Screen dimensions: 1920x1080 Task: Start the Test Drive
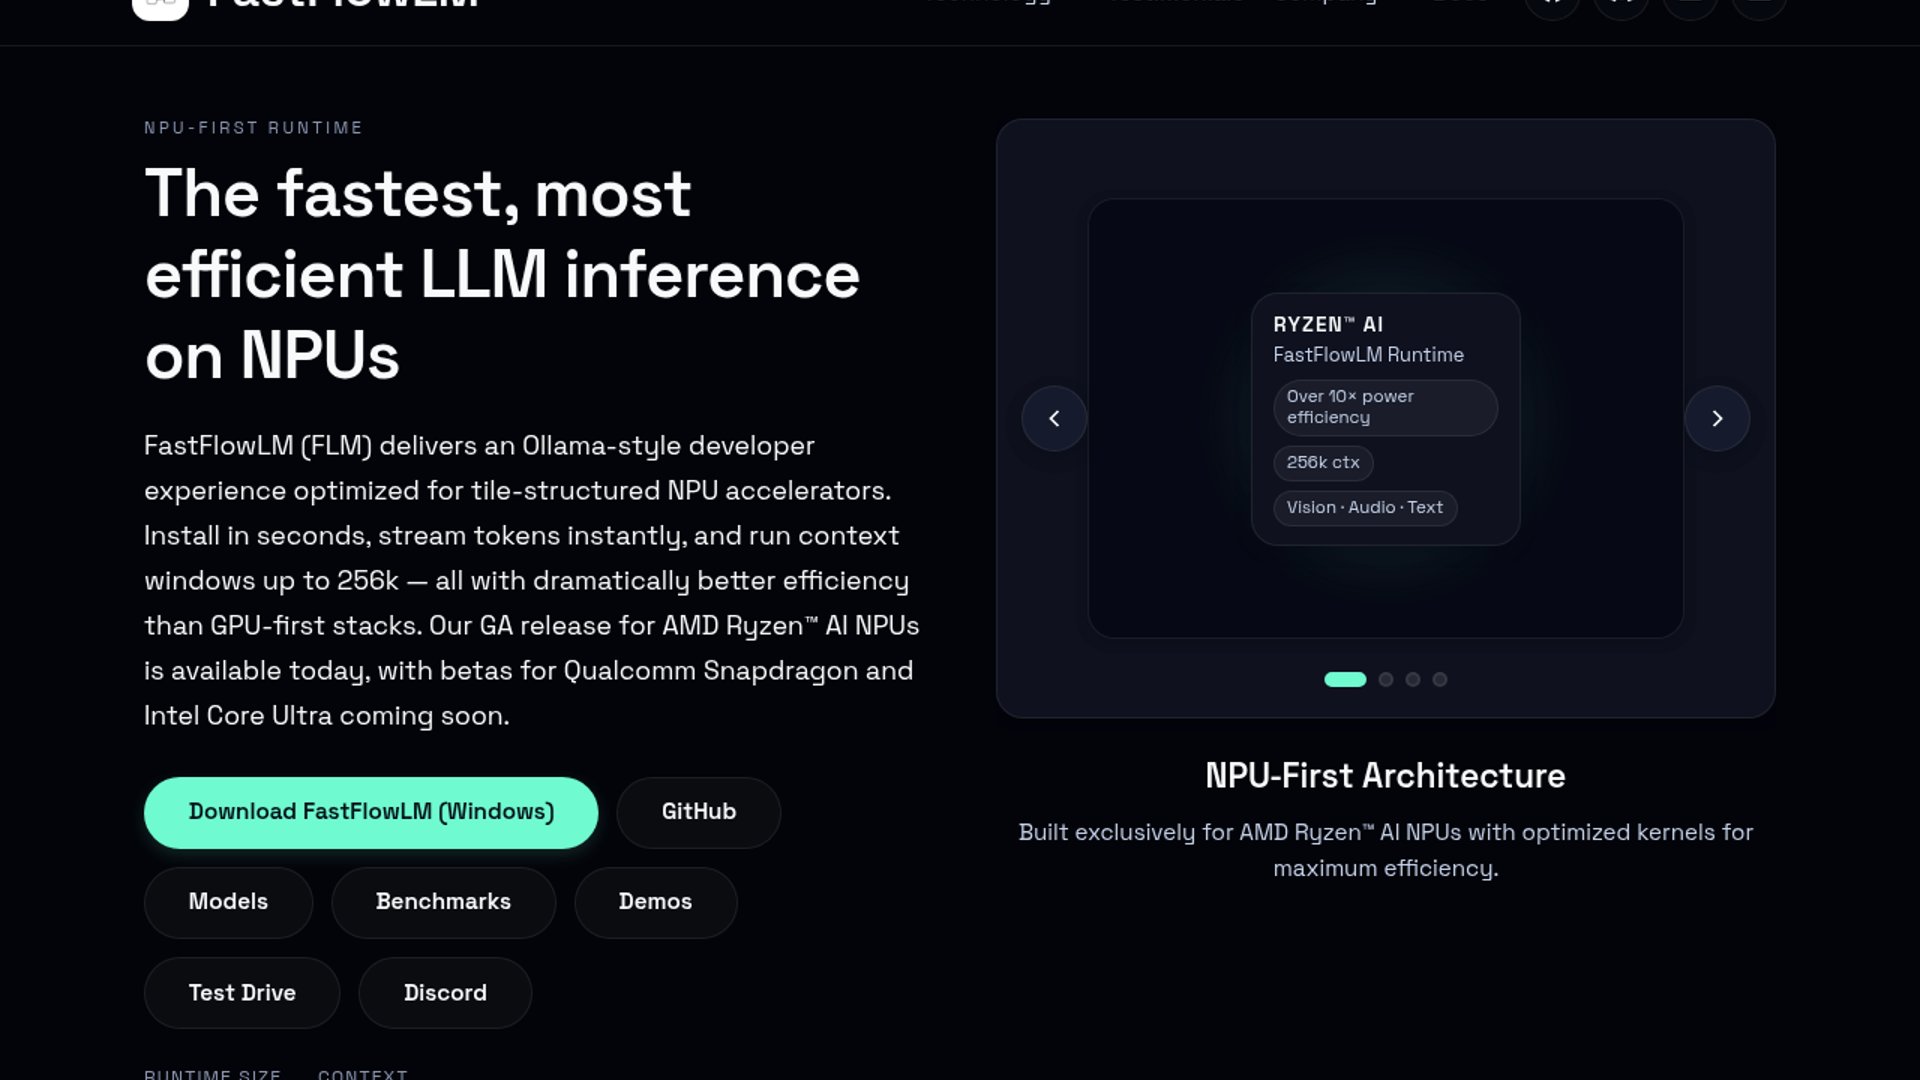point(242,993)
